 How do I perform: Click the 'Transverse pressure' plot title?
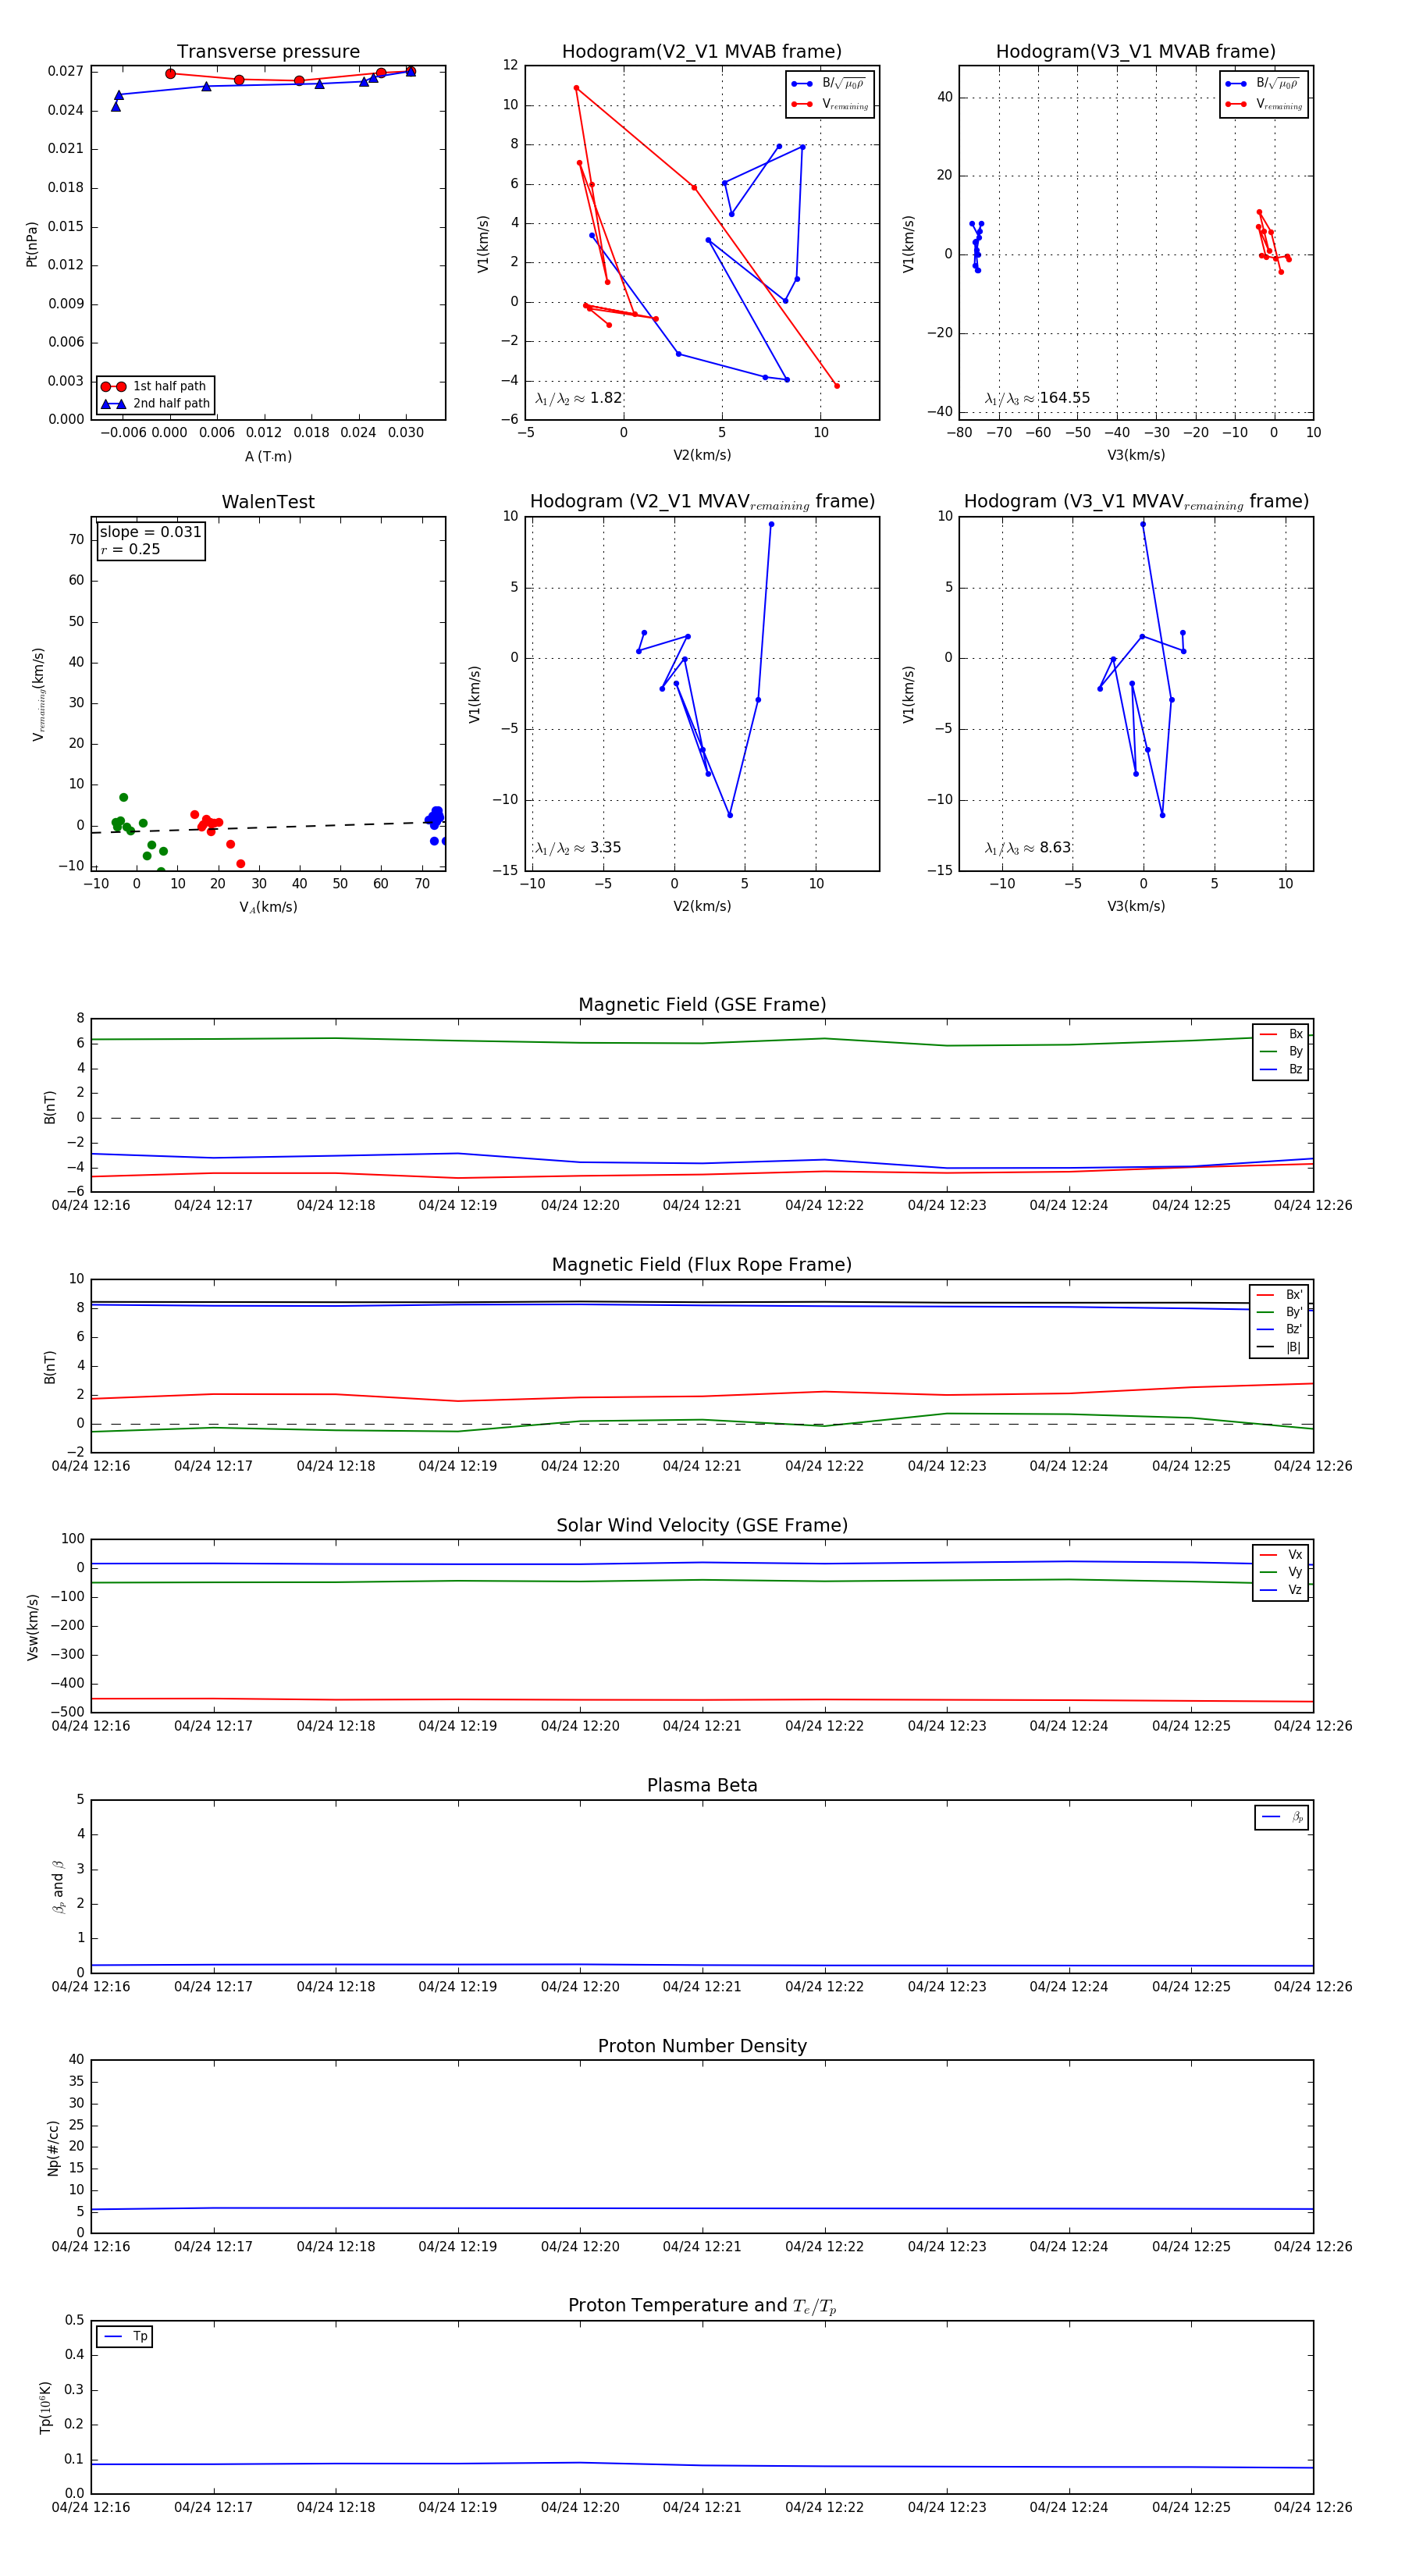click(268, 52)
